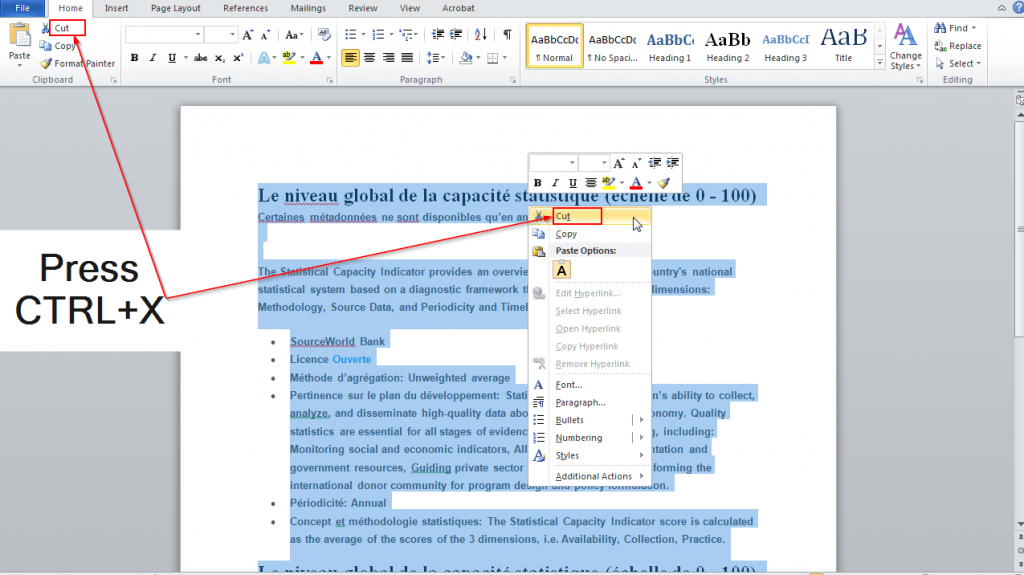Switch to the Mailings tab

tap(308, 8)
